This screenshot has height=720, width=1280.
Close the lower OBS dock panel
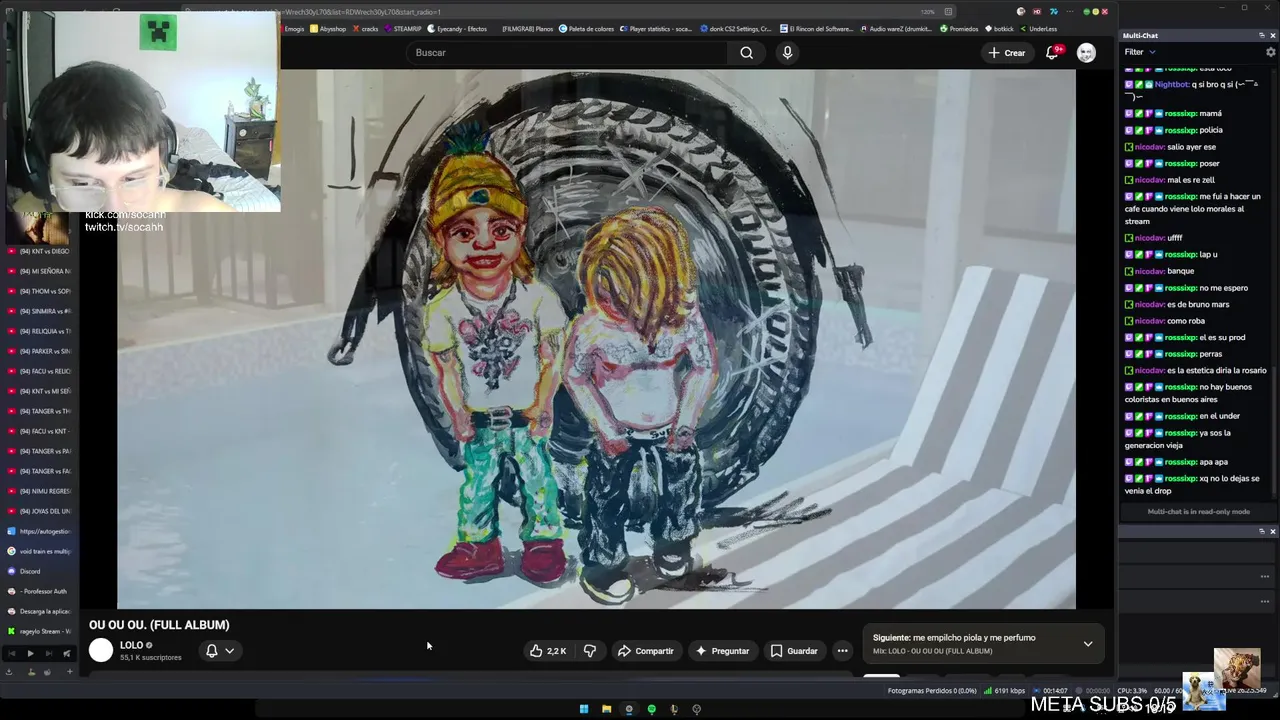coord(1272,532)
